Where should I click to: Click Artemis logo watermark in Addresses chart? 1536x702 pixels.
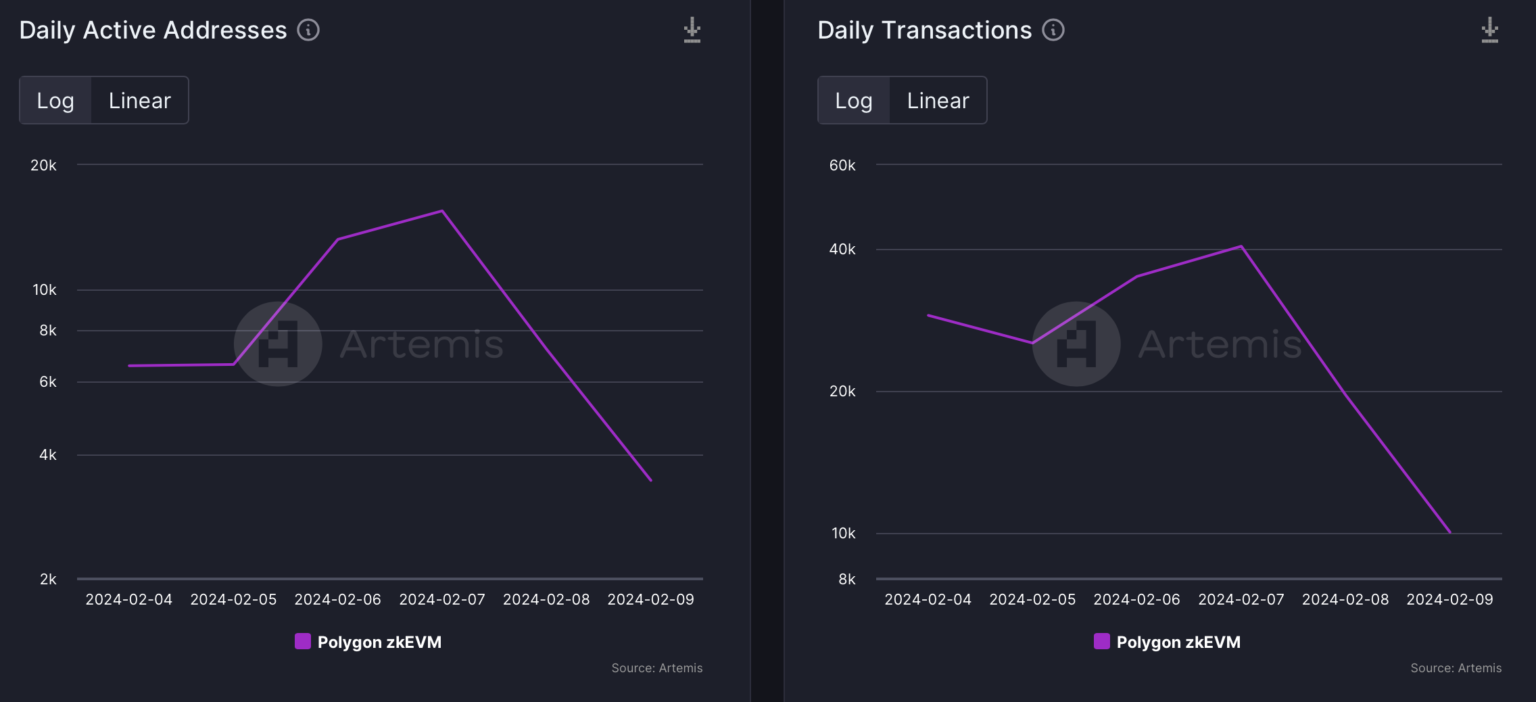pyautogui.click(x=278, y=344)
